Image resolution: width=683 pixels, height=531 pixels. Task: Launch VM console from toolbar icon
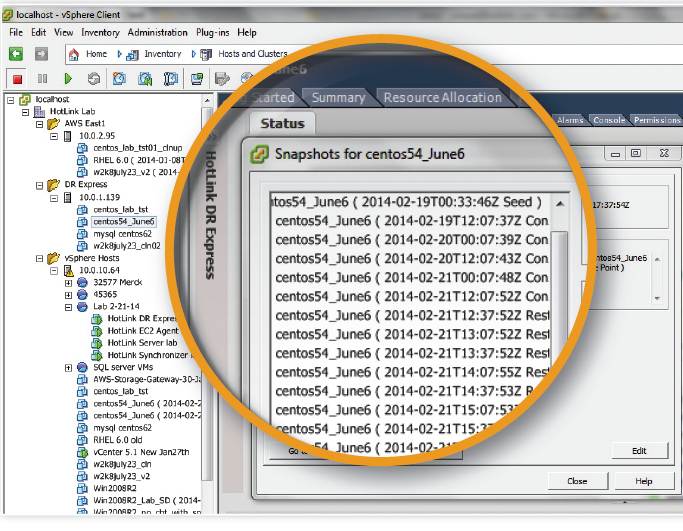(197, 79)
